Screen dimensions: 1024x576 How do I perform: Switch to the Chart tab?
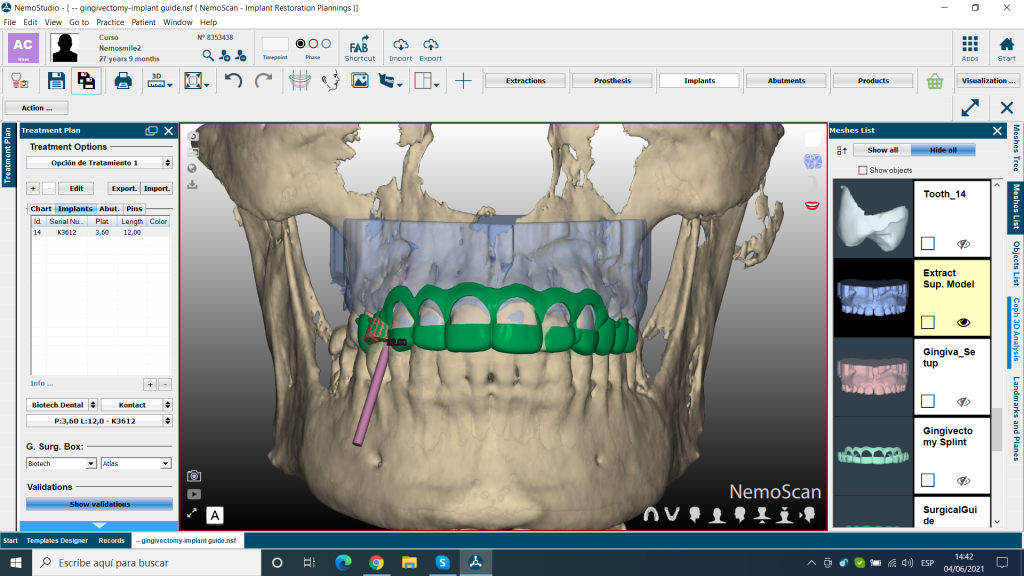point(40,208)
